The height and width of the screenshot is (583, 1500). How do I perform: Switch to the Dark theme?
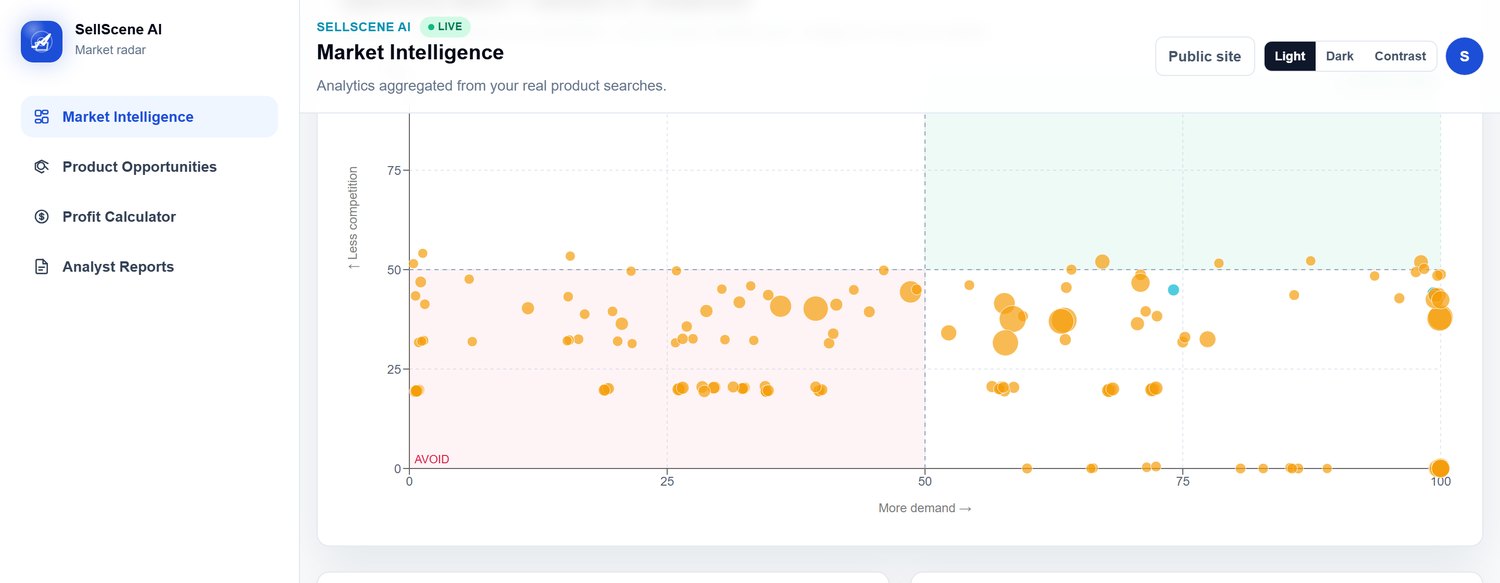click(x=1340, y=56)
